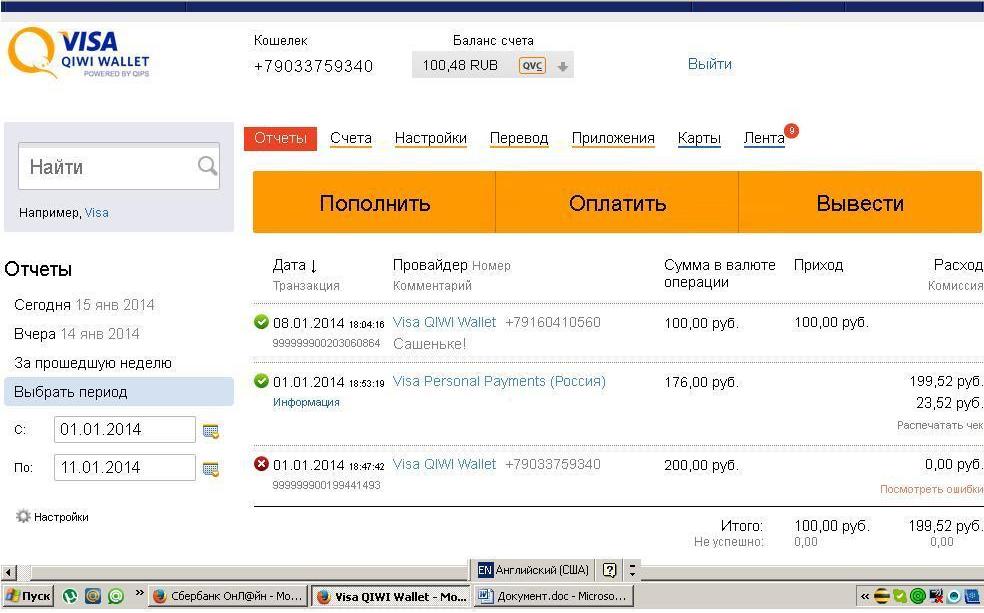Click Посмотреть ошибки link
984x613 pixels.
[931, 489]
